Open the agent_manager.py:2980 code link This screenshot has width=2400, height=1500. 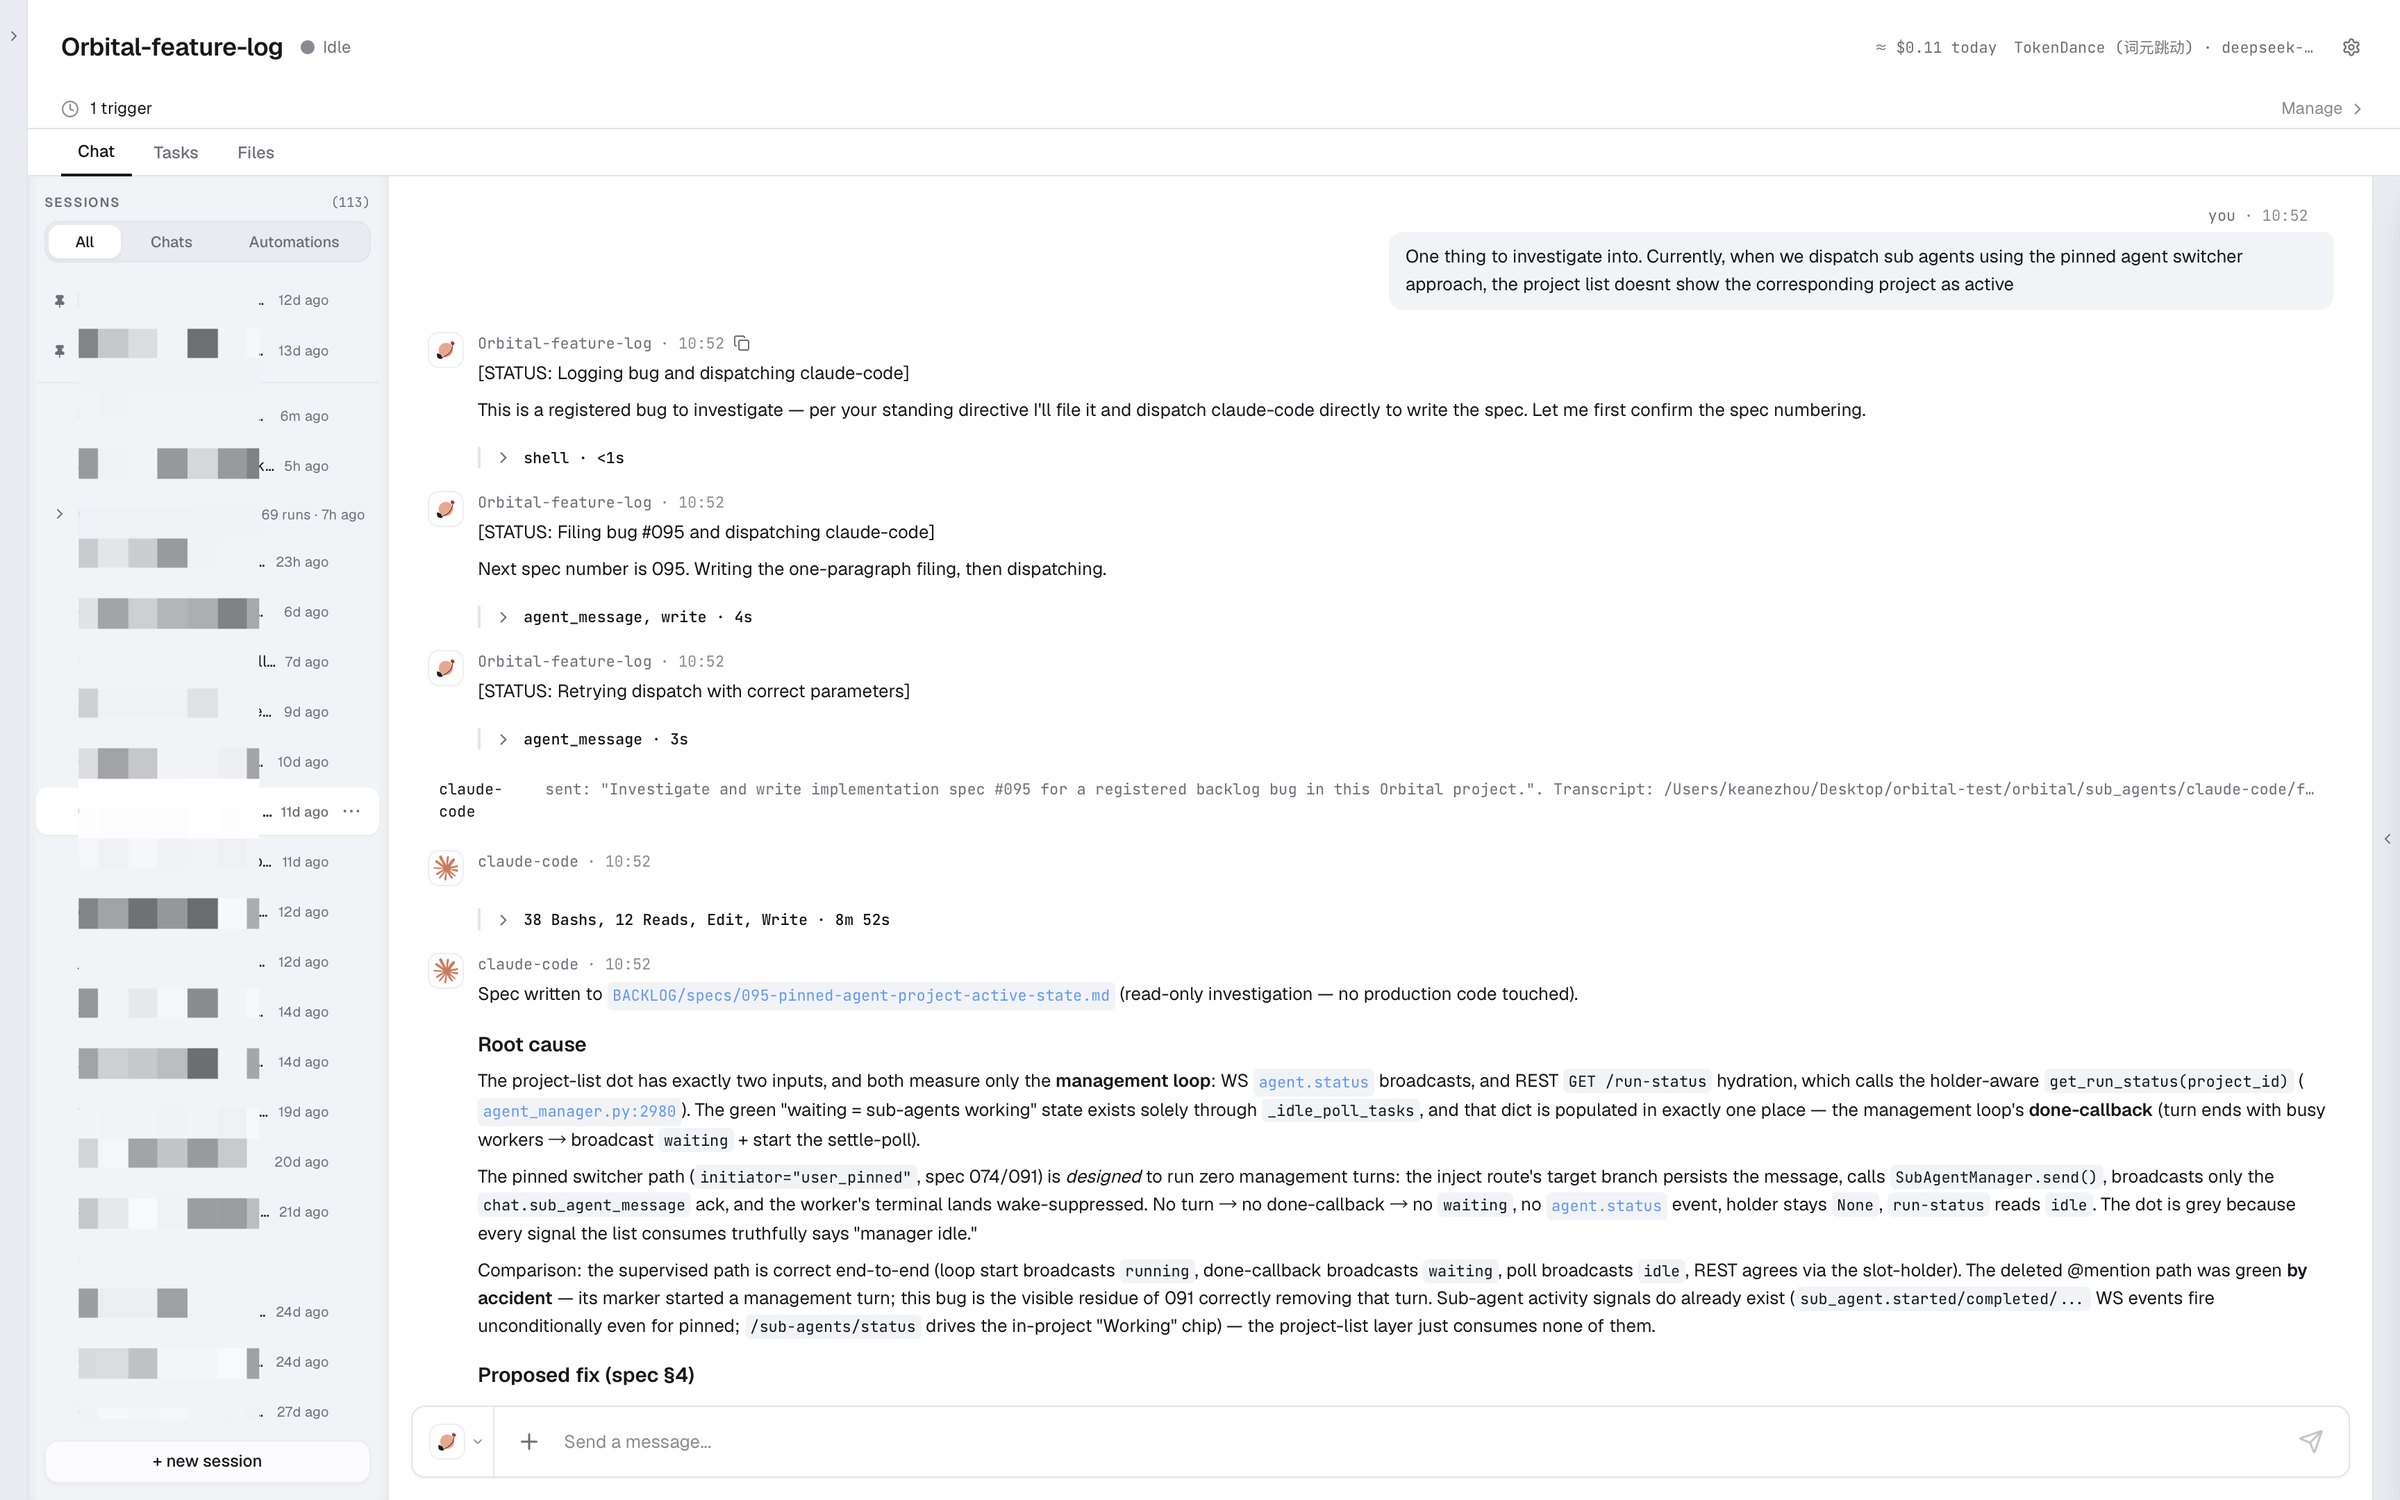[579, 1111]
